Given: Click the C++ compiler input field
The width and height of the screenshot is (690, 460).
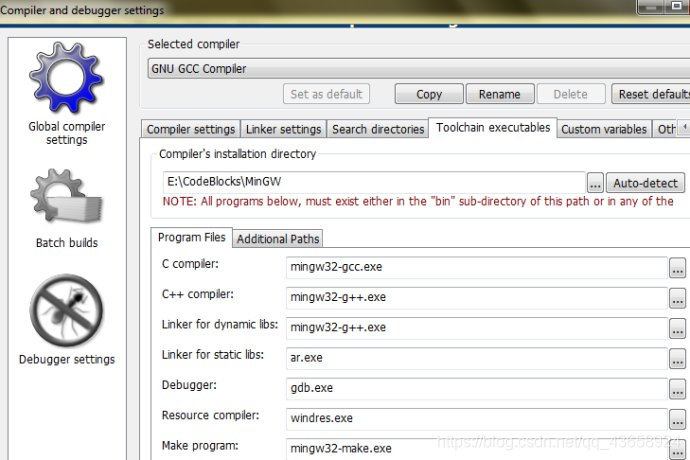Looking at the screenshot, I should tap(477, 298).
